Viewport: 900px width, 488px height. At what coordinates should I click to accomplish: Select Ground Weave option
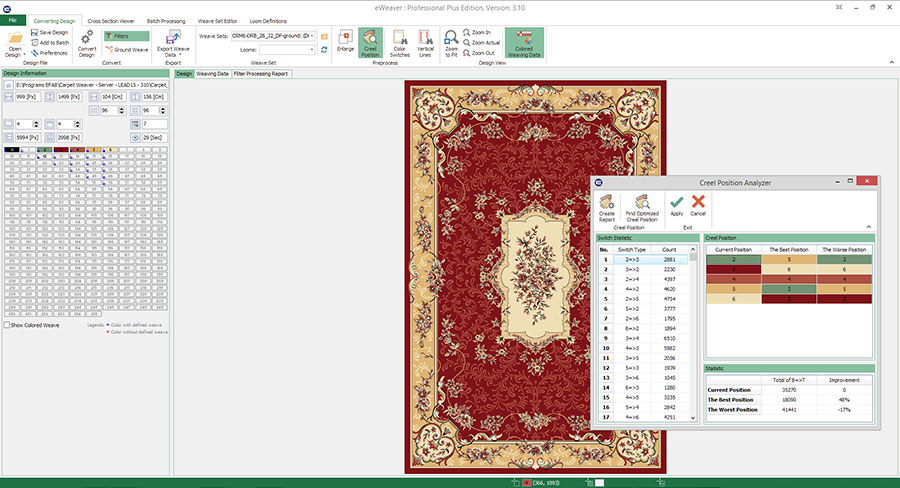click(x=127, y=50)
